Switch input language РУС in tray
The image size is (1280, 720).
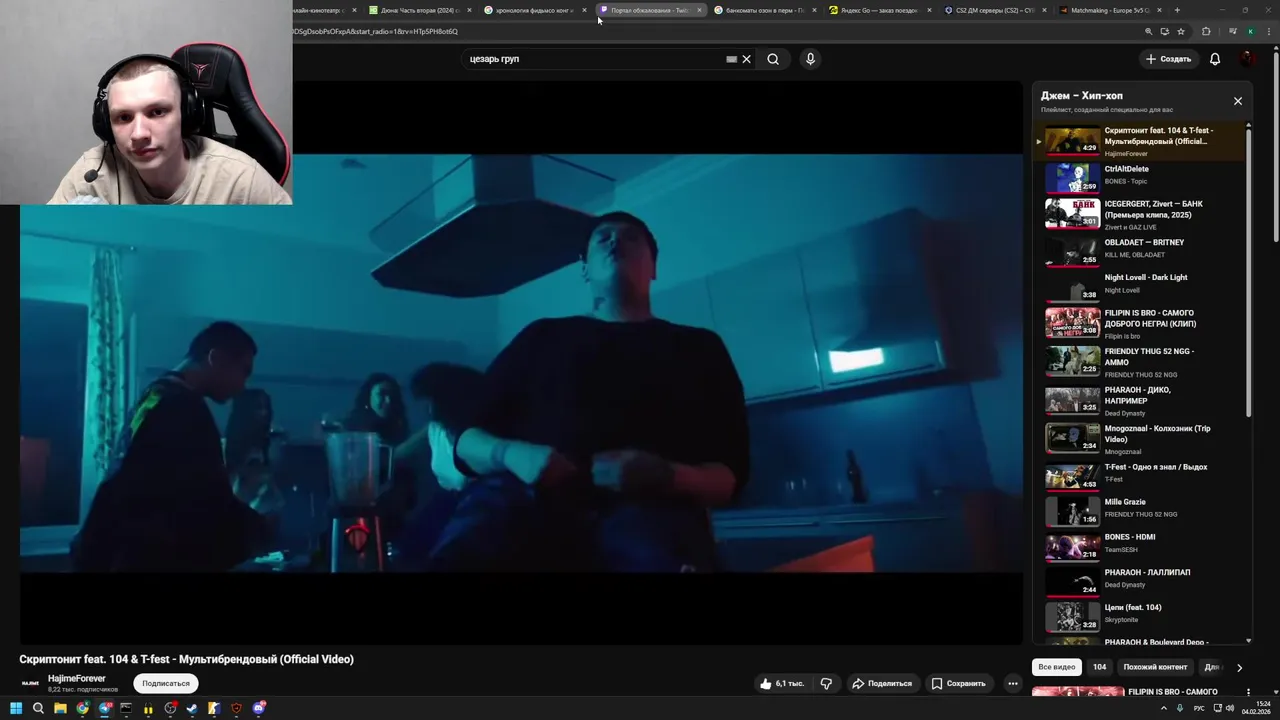[1199, 708]
